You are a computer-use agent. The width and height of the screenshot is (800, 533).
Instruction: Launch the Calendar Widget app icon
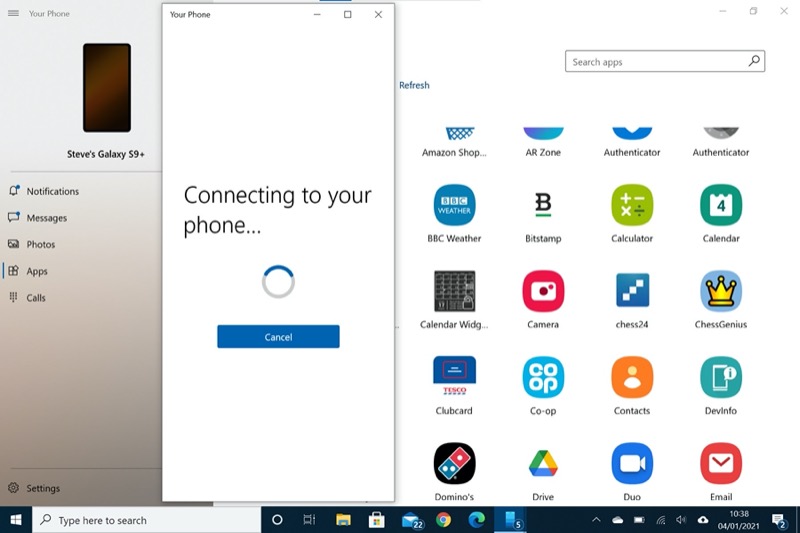(x=454, y=291)
